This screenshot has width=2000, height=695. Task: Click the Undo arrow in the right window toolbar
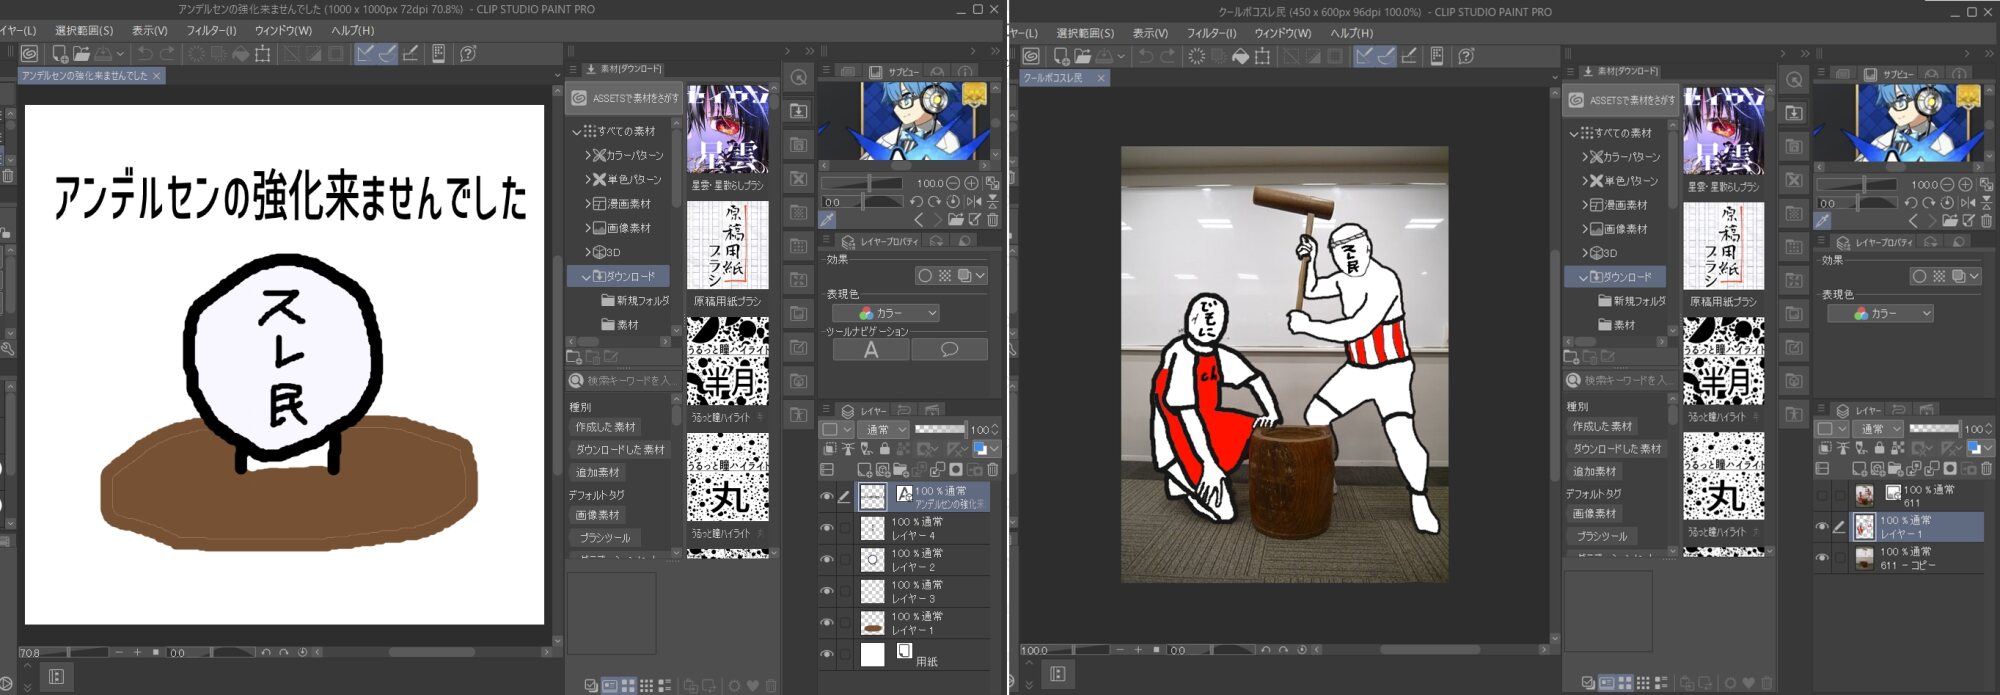click(1145, 56)
